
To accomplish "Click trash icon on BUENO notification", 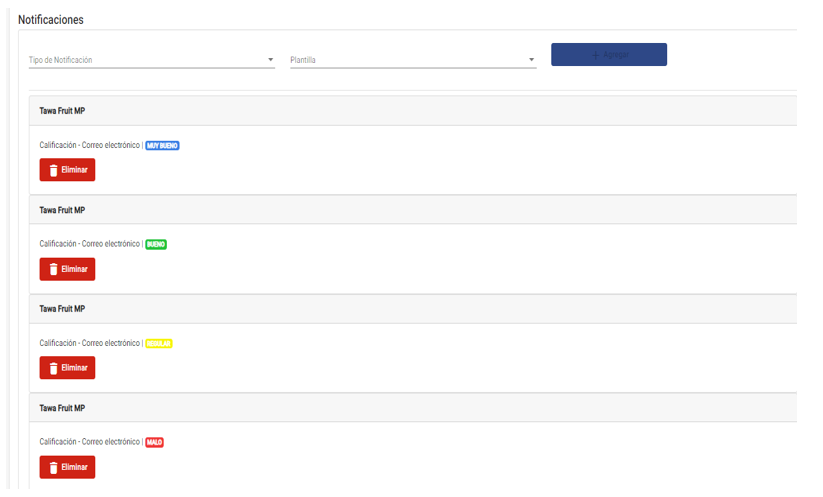I will click(x=54, y=269).
